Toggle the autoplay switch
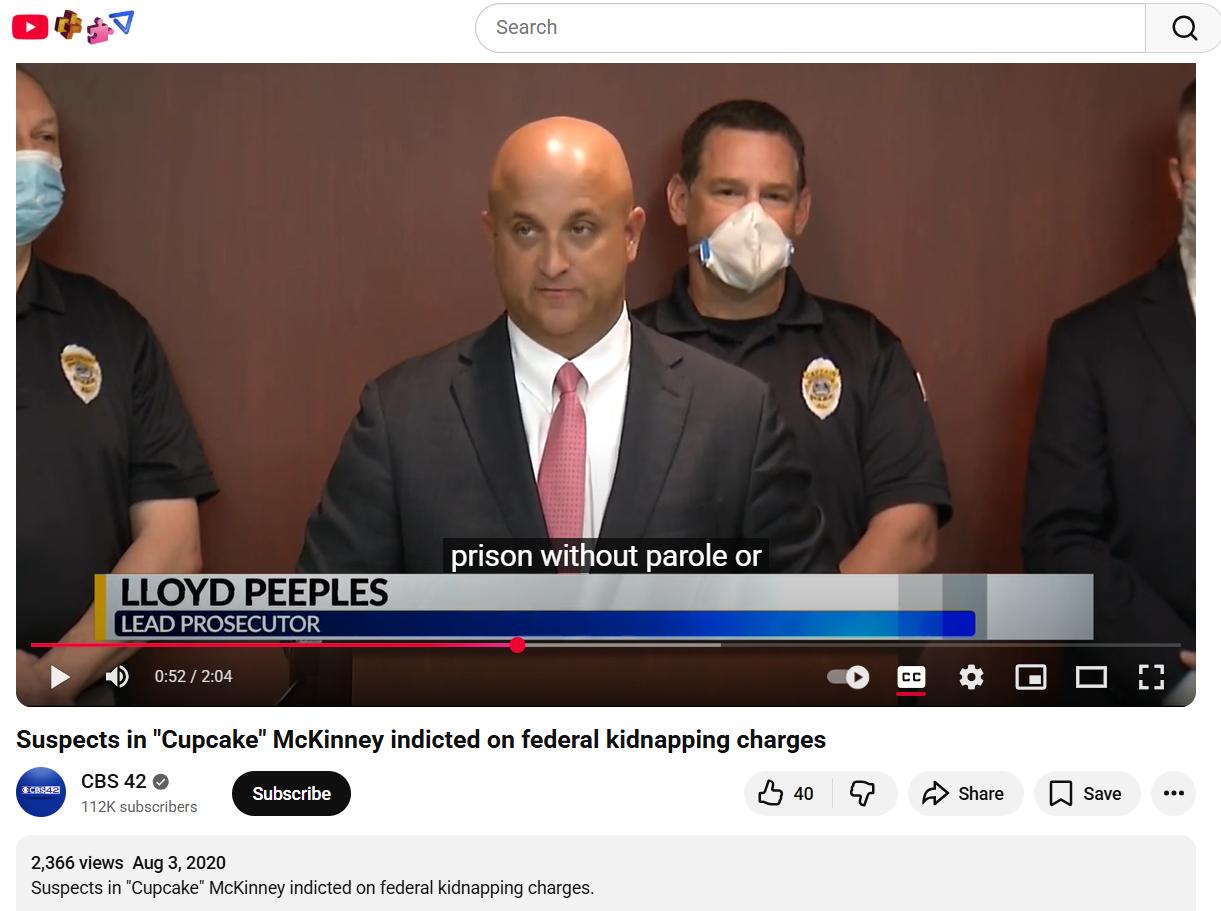This screenshot has width=1221, height=911. [x=848, y=677]
